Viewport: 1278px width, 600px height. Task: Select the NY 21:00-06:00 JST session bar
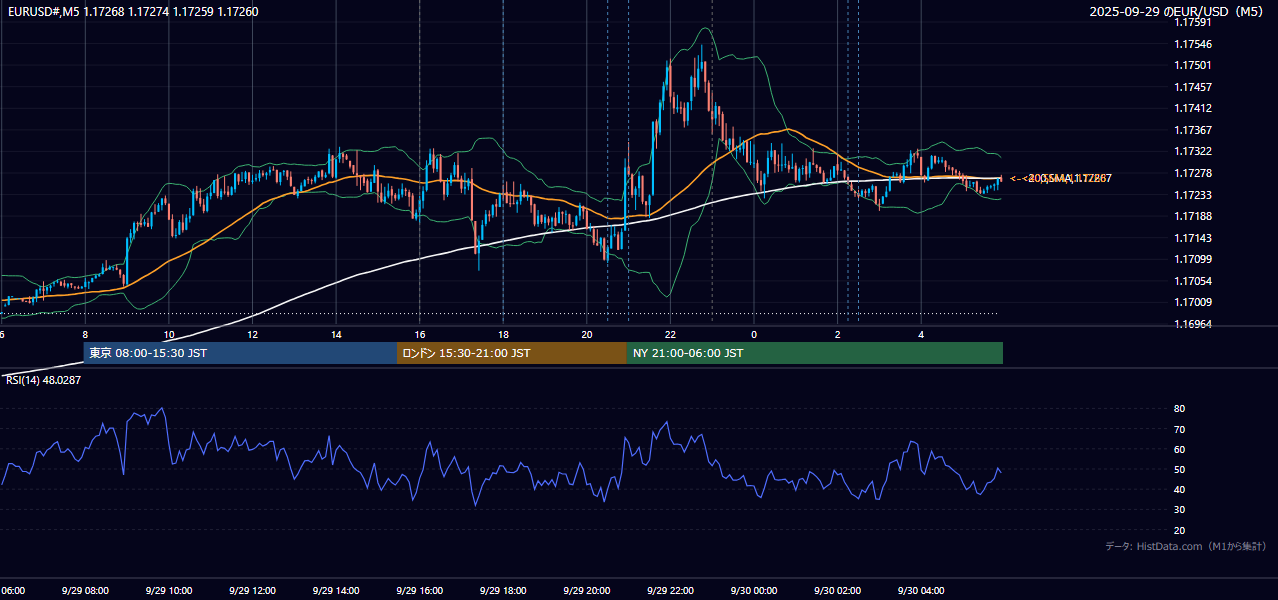tap(815, 353)
